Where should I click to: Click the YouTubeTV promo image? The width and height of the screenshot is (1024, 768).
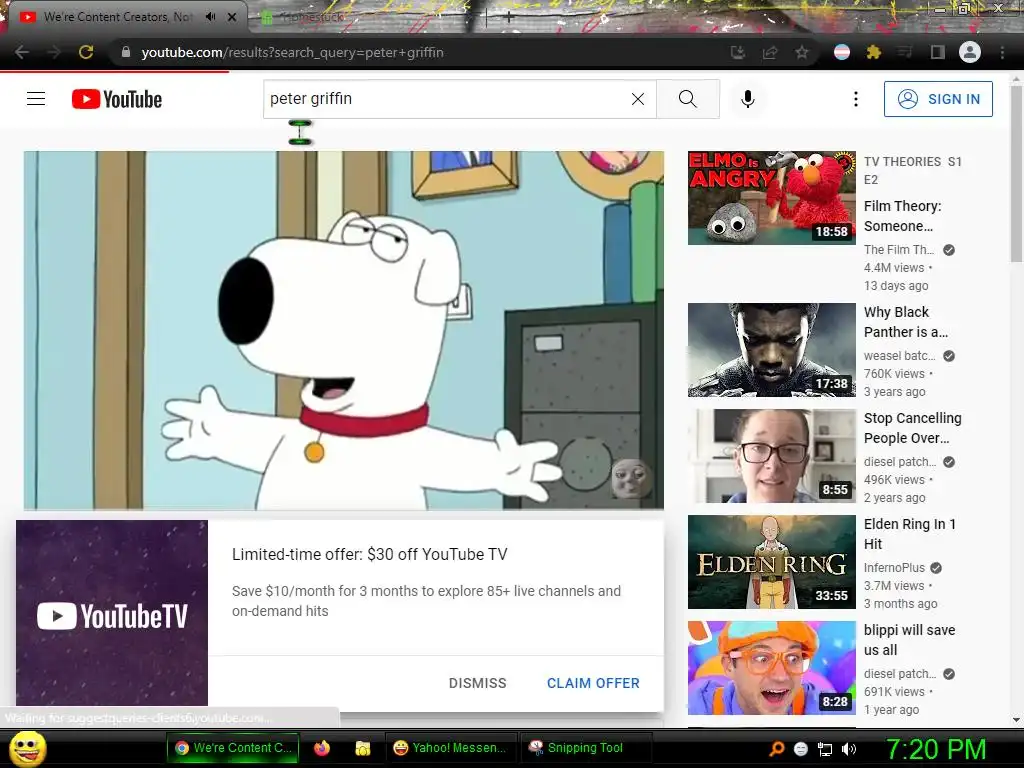click(x=112, y=613)
